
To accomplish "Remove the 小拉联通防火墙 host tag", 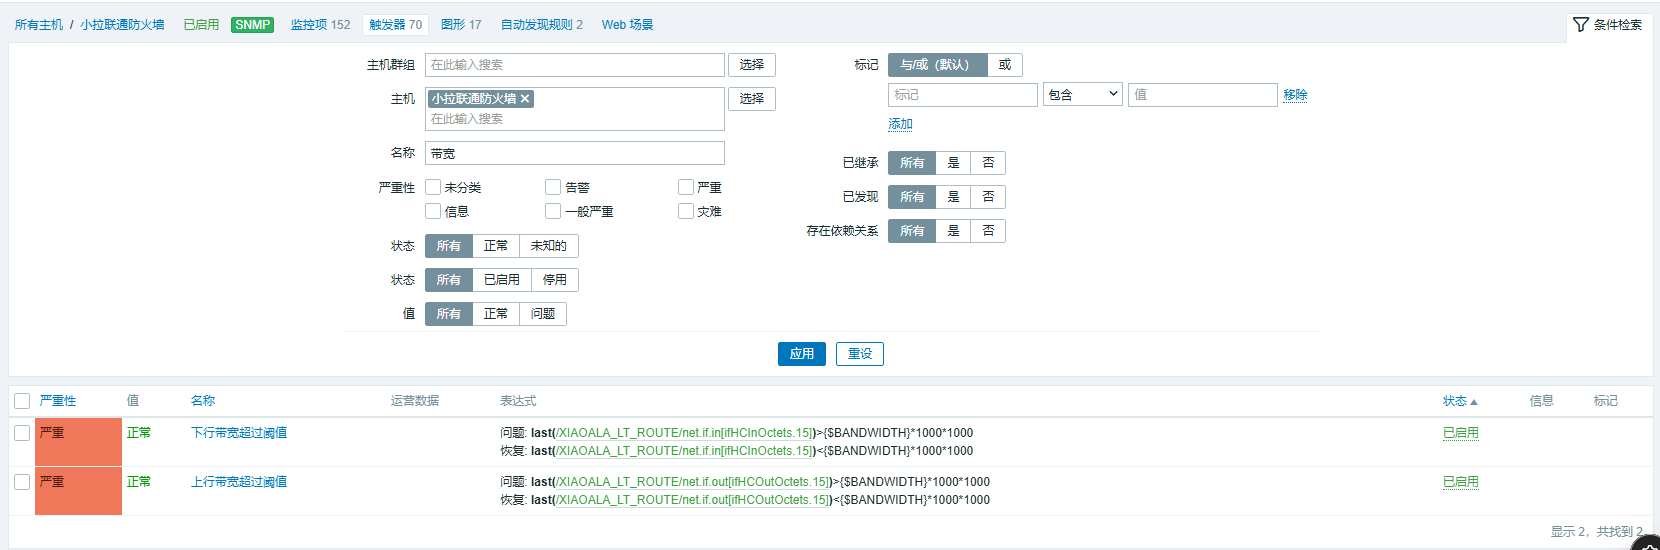I will click(525, 99).
